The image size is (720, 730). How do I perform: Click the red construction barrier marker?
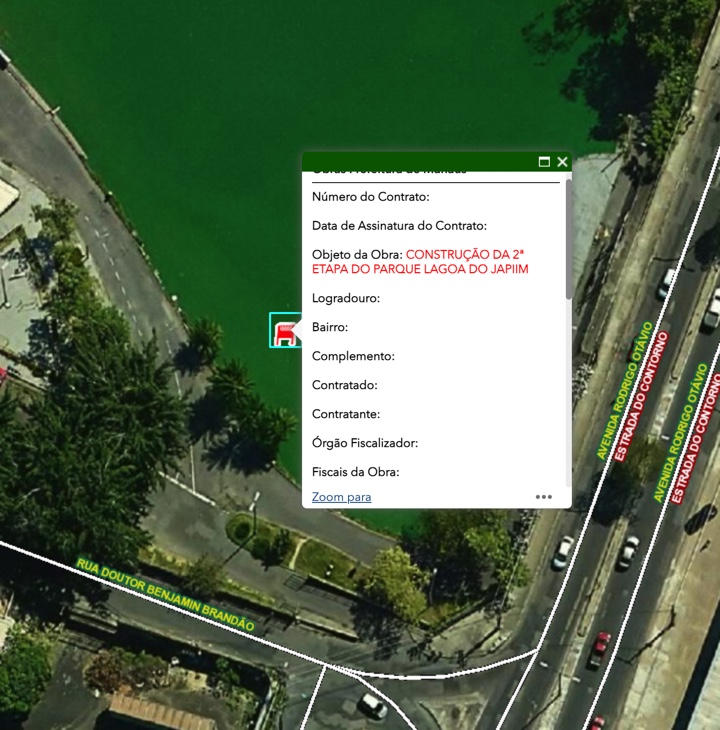[284, 331]
